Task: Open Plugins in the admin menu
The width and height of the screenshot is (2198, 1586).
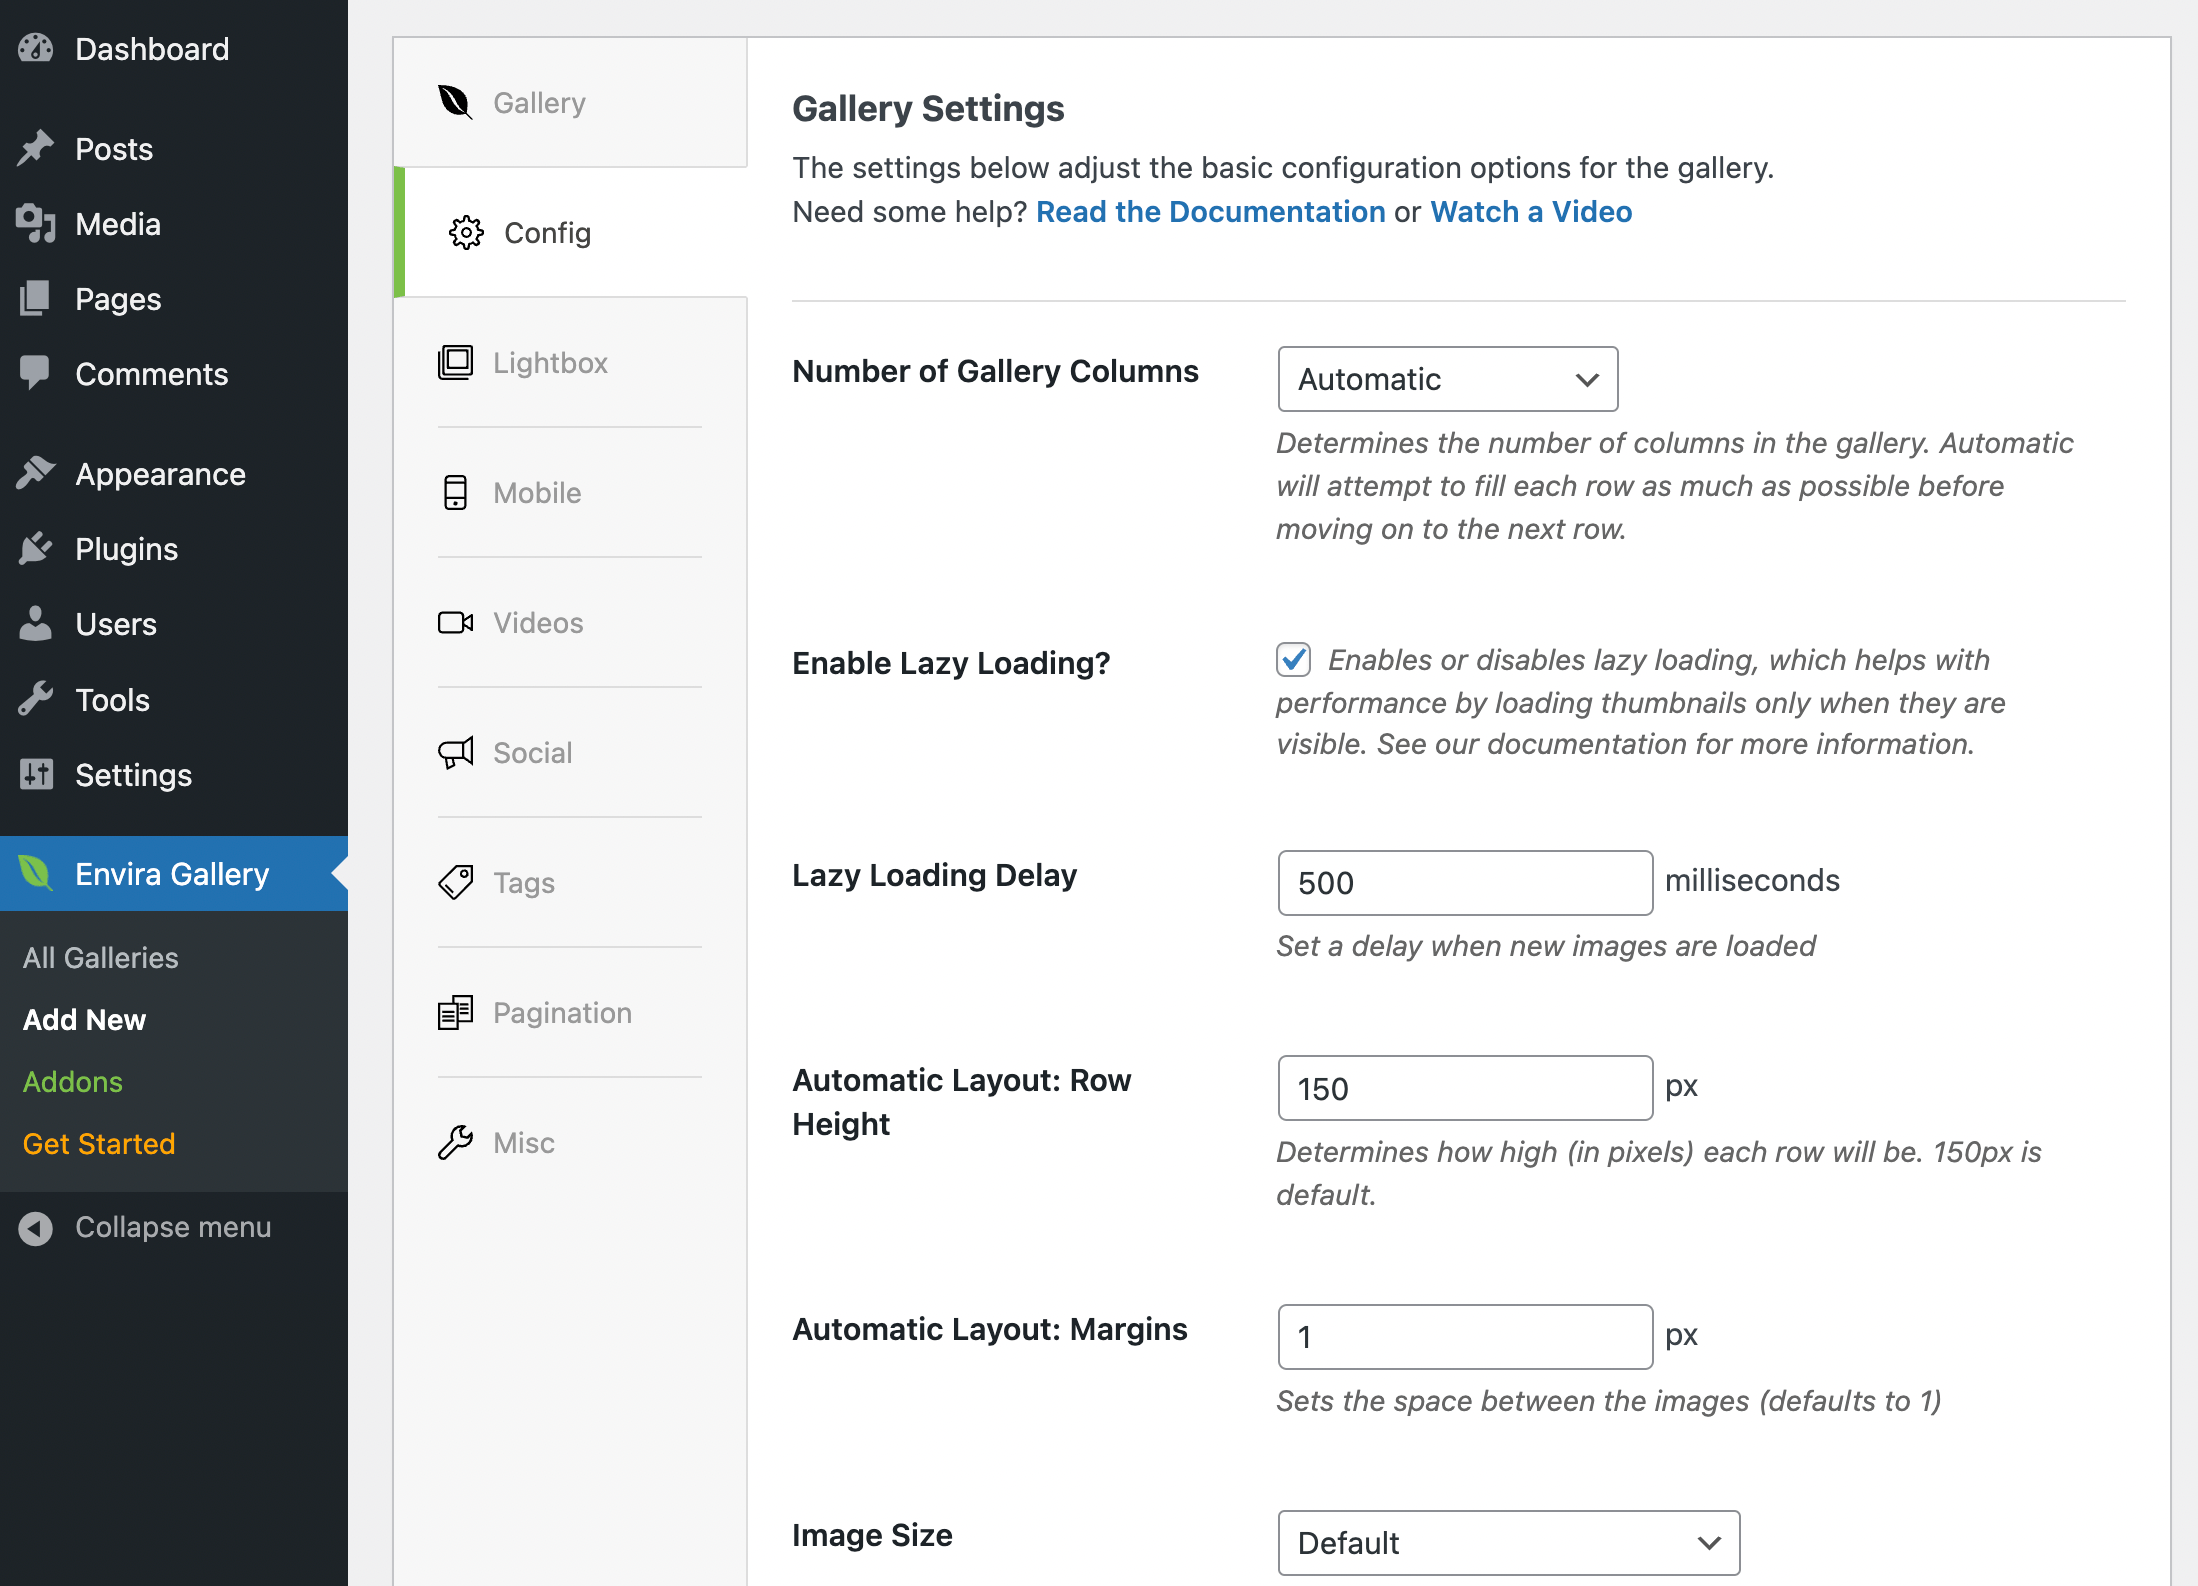Action: pos(126,549)
